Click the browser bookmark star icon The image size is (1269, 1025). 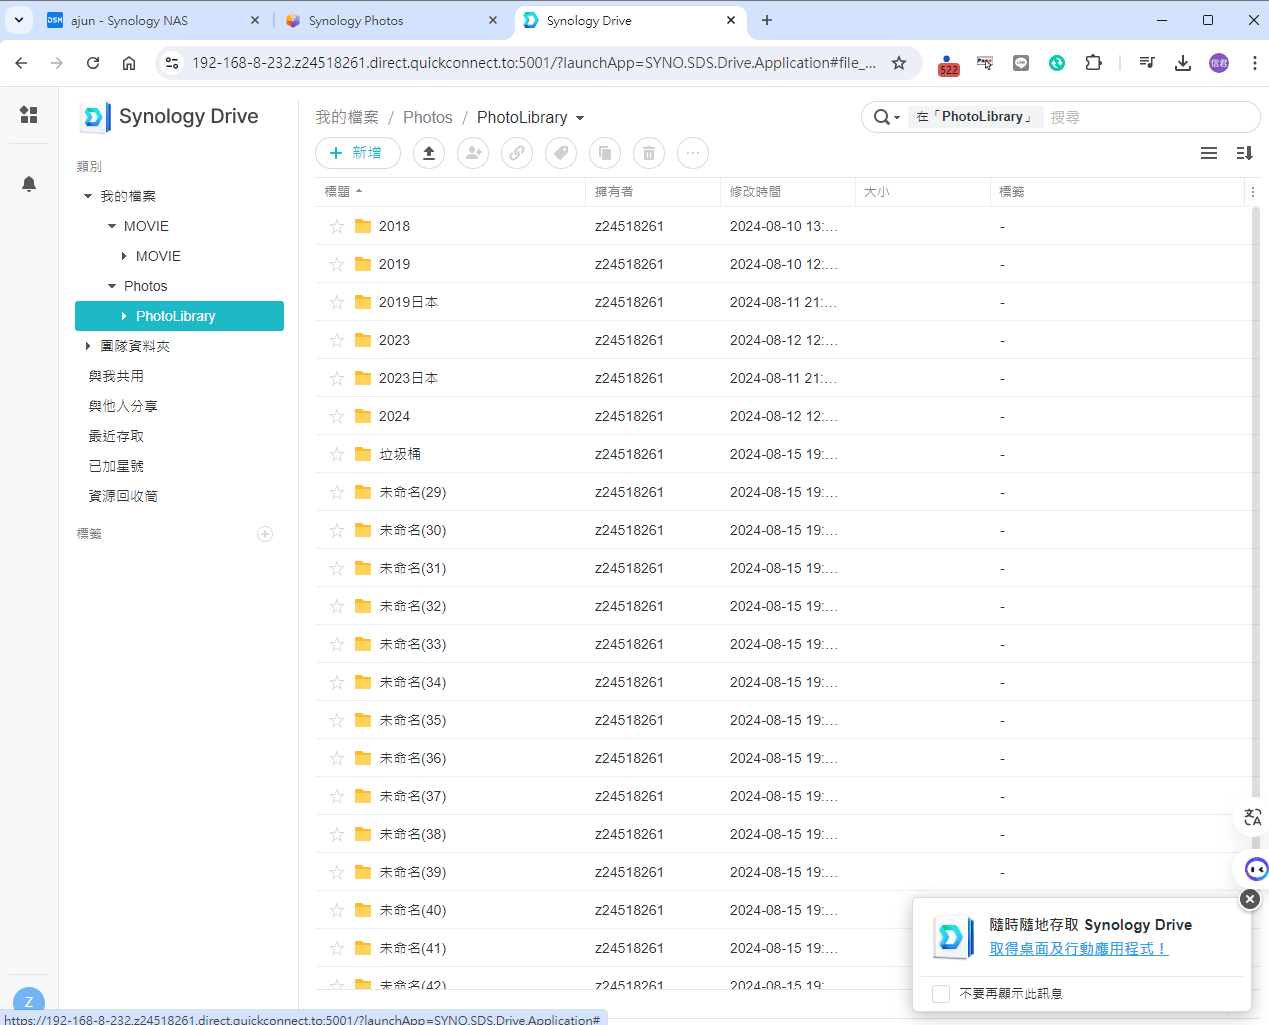(899, 63)
